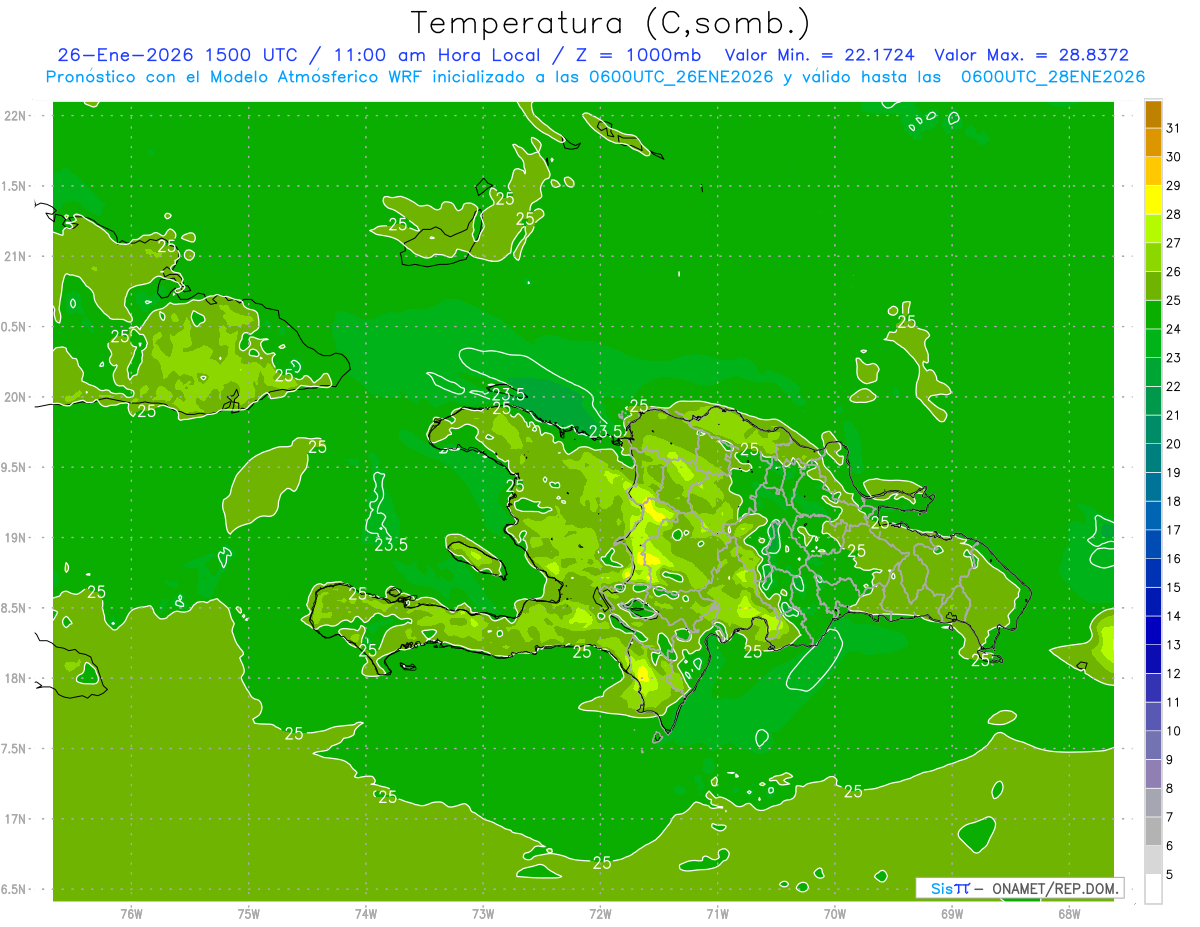The width and height of the screenshot is (1200, 927).
Task: Click the "75W" longitude axis label
Action: 249,914
